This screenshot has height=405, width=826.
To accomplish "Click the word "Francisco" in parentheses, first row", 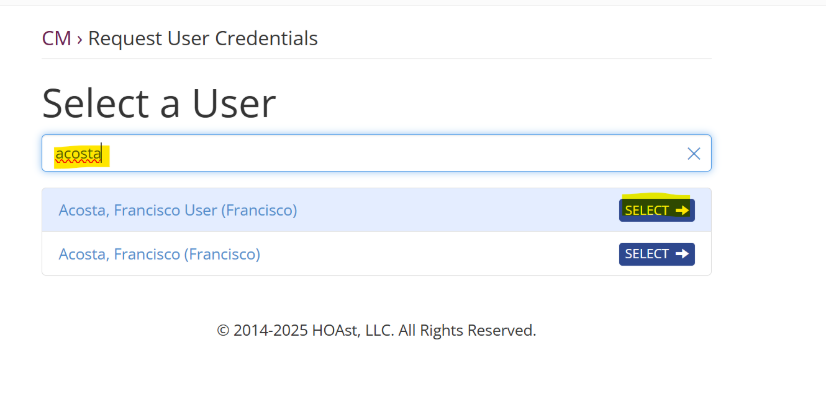I will pos(259,210).
